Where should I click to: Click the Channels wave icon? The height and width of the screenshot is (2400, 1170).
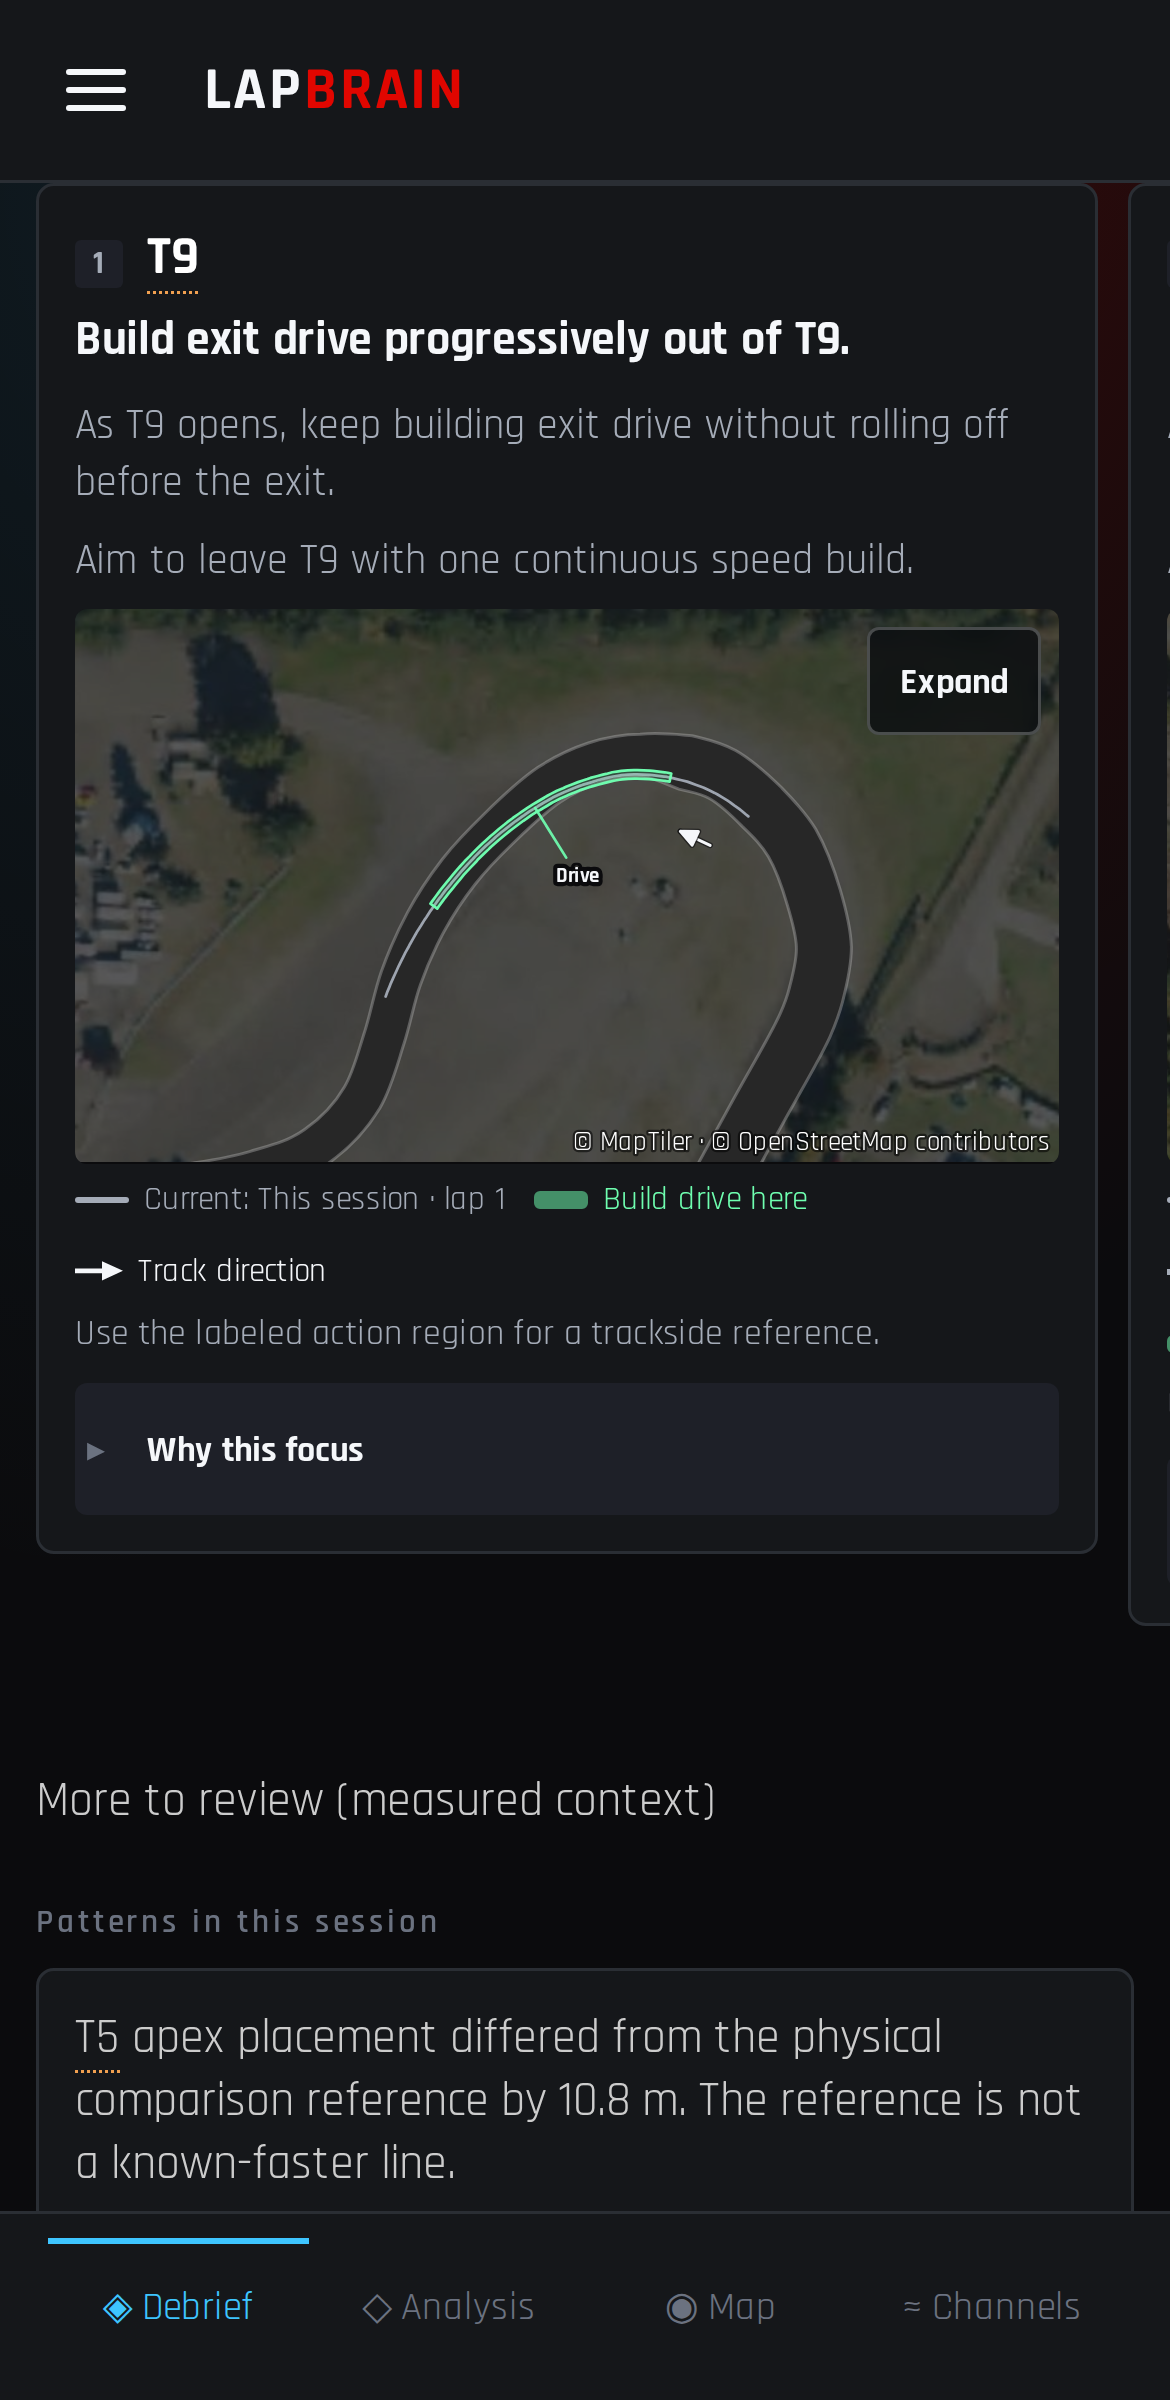coord(912,2307)
